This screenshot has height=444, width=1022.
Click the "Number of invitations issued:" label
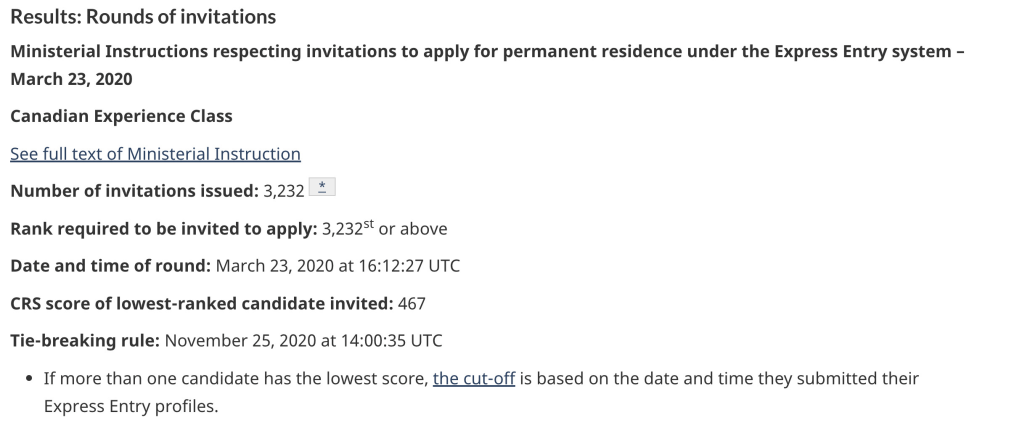pos(134,191)
